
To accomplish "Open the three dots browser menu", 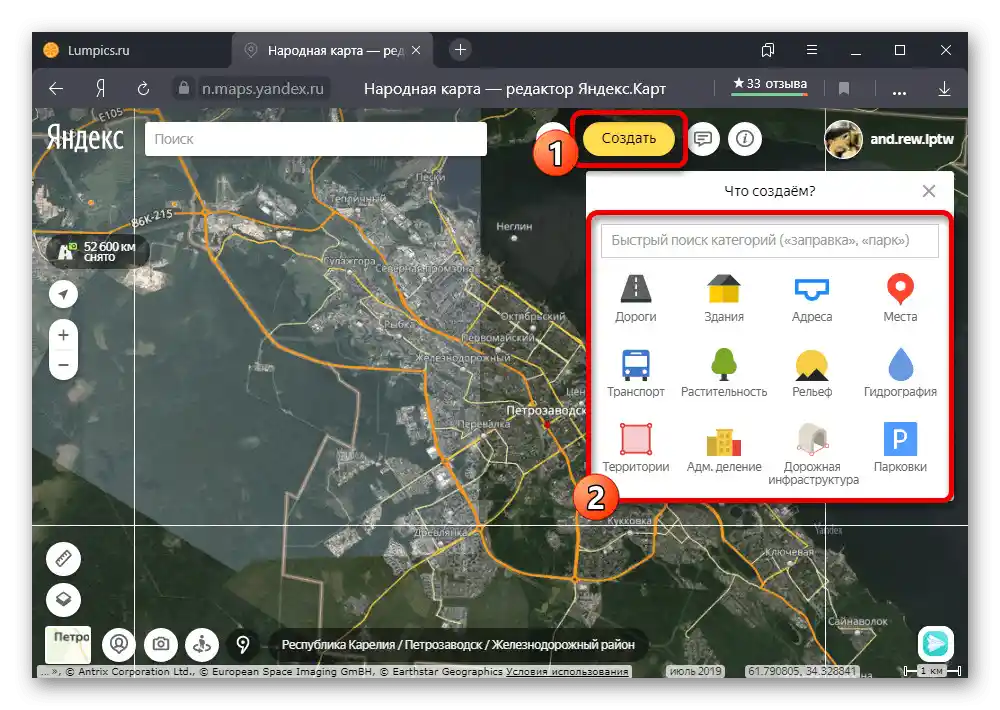I will pyautogui.click(x=899, y=92).
